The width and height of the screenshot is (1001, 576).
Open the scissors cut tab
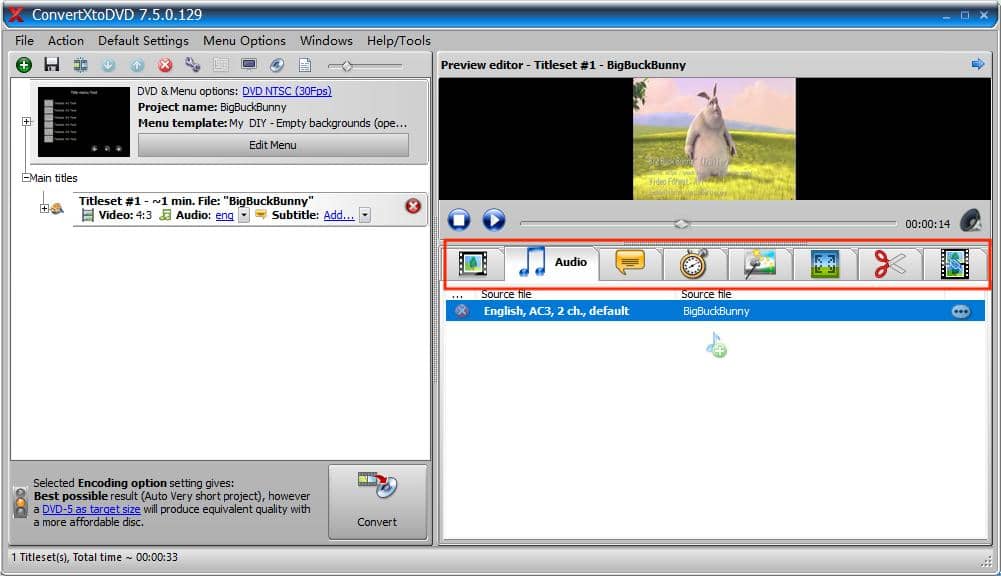click(x=889, y=263)
